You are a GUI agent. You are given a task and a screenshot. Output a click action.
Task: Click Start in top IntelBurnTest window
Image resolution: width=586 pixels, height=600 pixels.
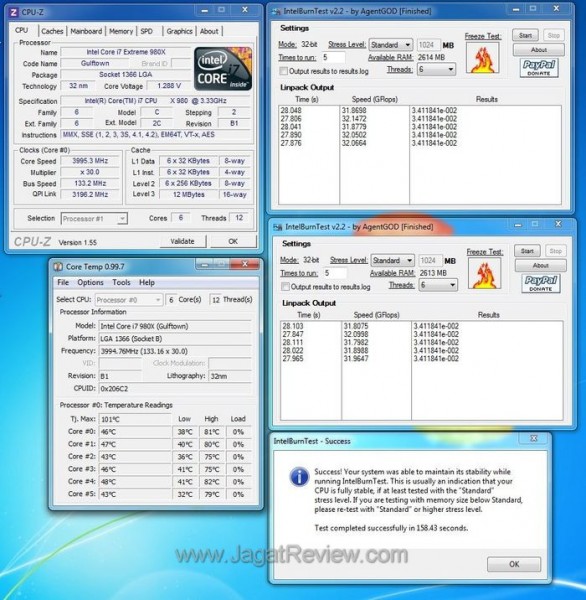coord(525,35)
